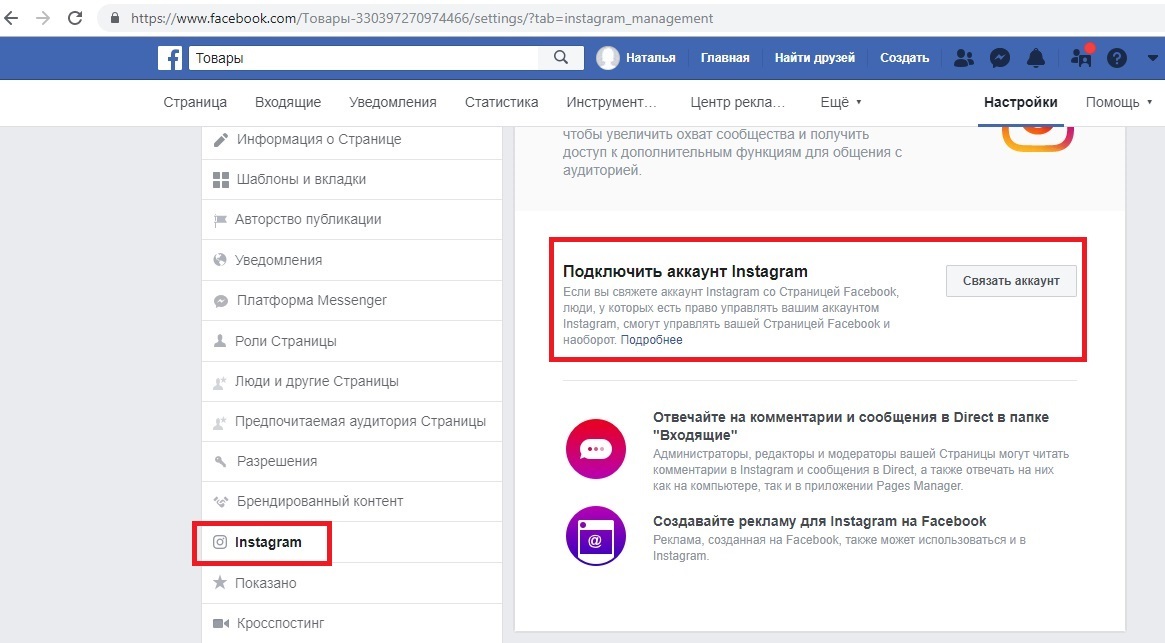Click flag icon beside Авторство публикации
The width and height of the screenshot is (1165, 643).
pyautogui.click(x=220, y=220)
